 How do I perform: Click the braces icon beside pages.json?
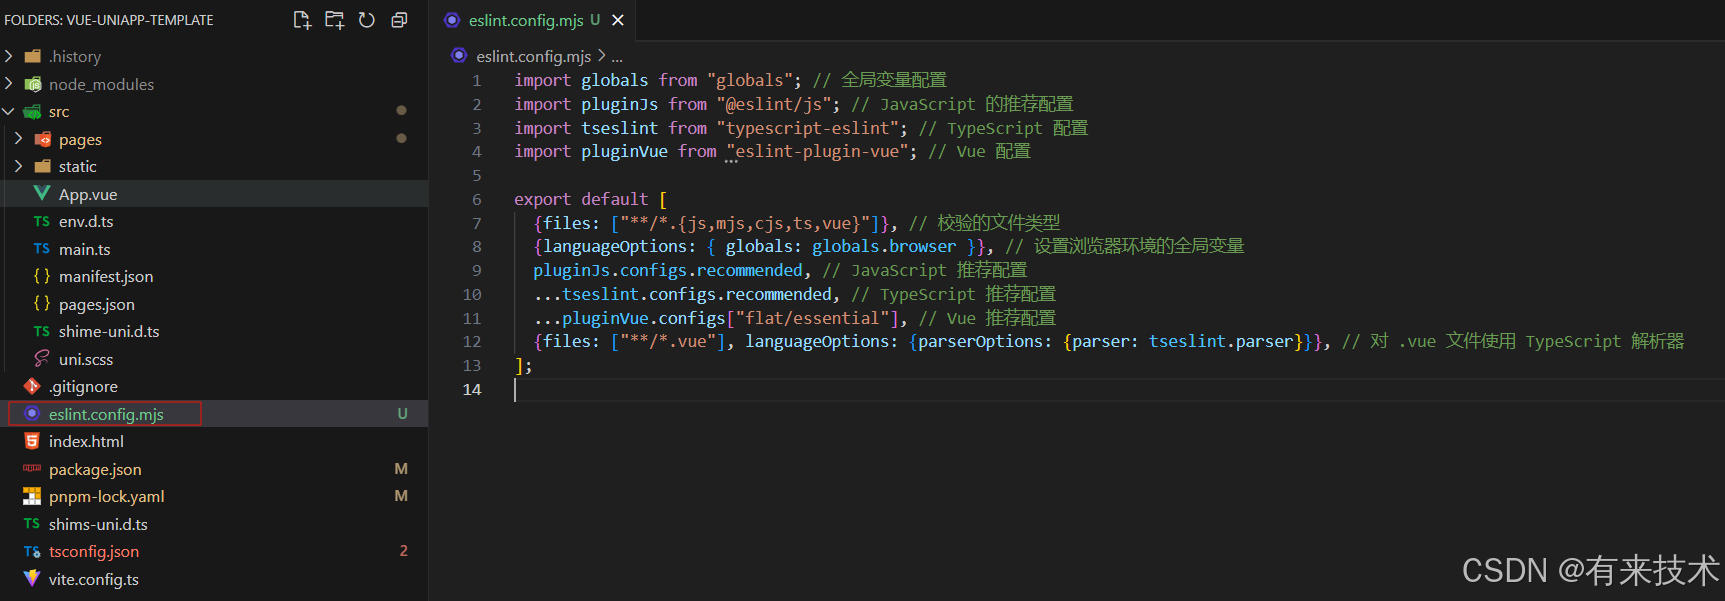point(42,303)
